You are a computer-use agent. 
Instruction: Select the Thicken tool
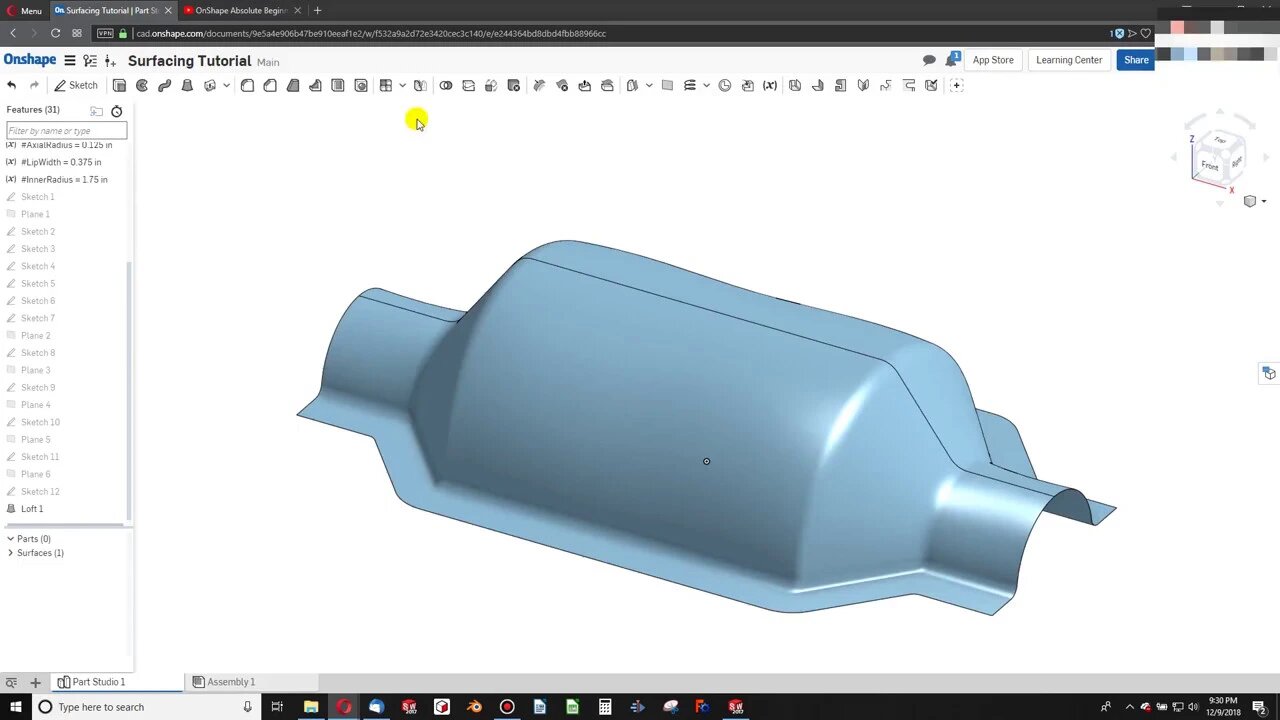[x=210, y=85]
